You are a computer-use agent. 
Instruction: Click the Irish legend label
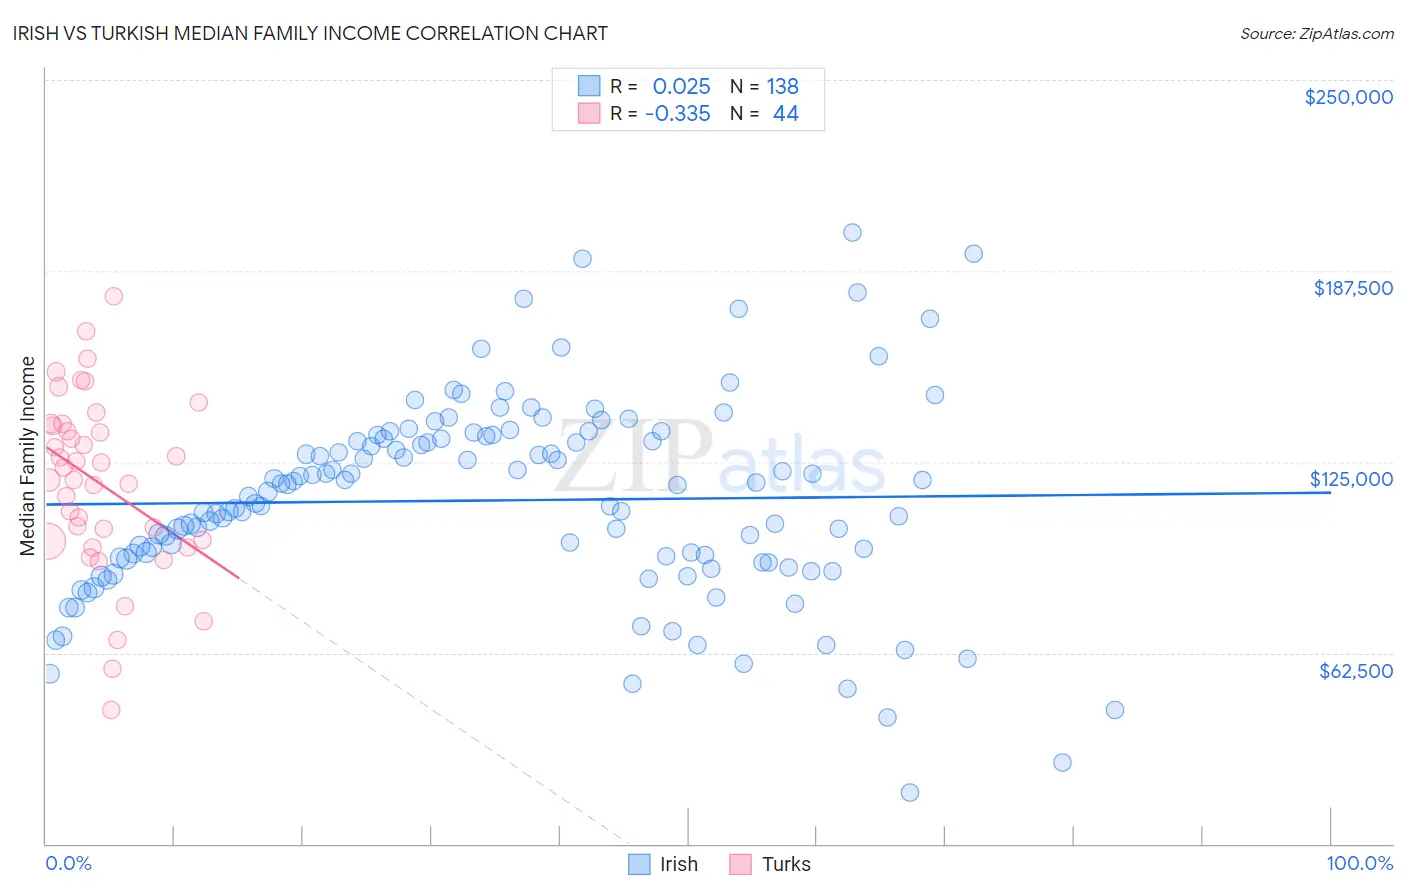click(679, 864)
